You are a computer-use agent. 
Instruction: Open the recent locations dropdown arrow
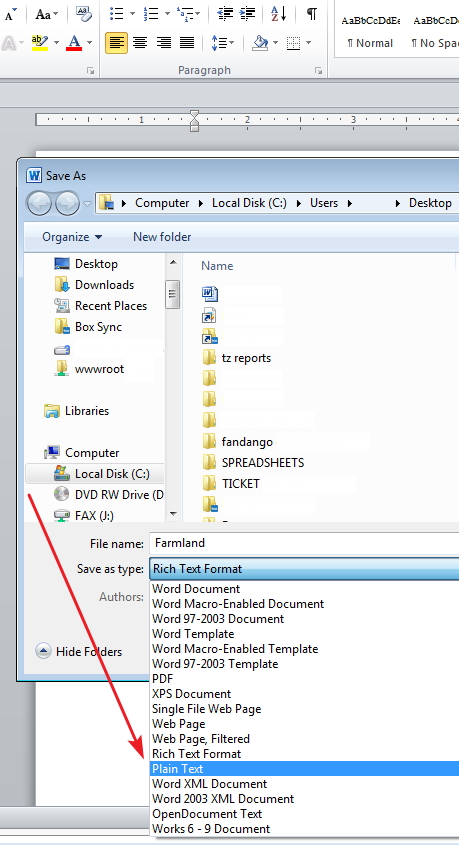click(x=87, y=204)
